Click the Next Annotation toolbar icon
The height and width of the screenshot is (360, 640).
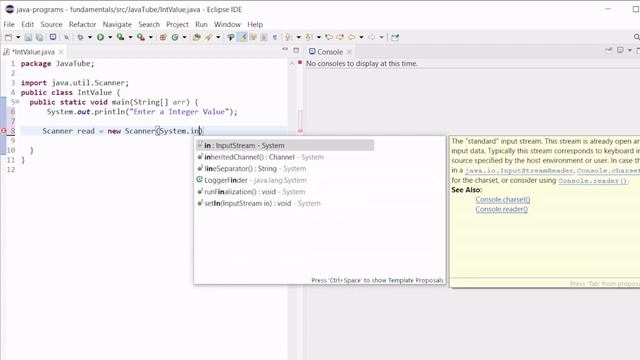point(288,37)
